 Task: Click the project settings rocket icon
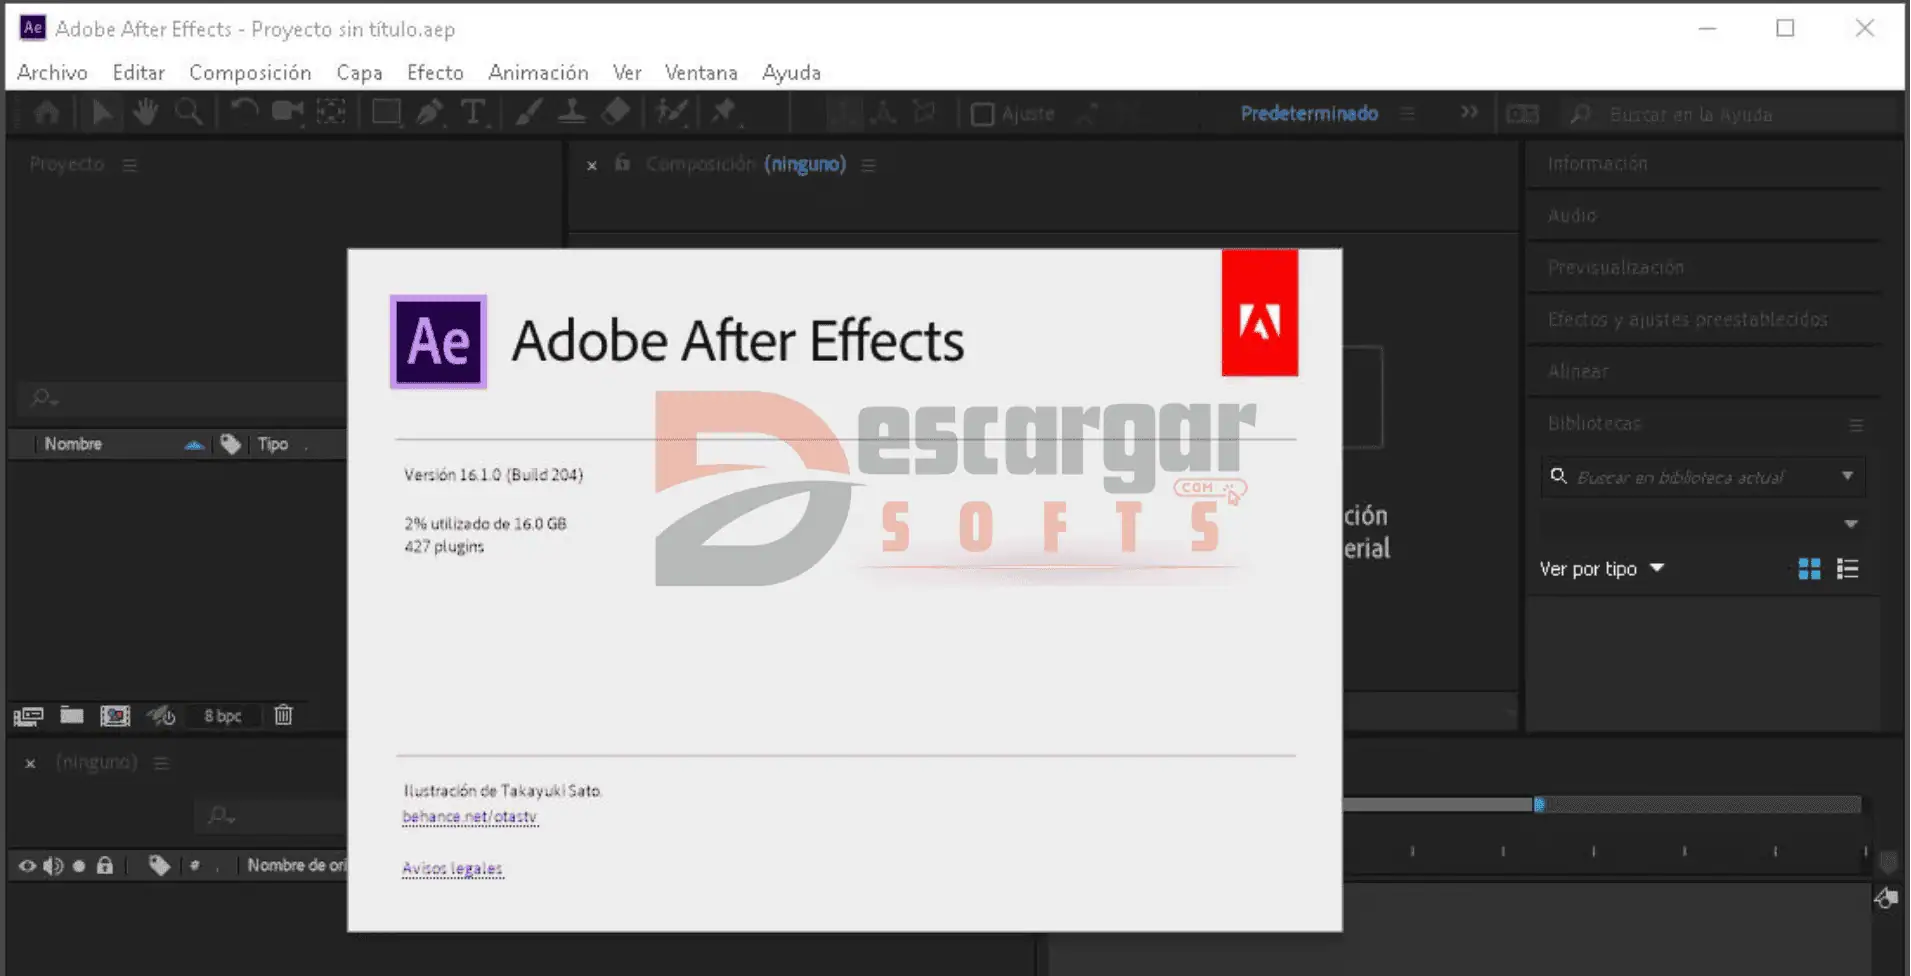pyautogui.click(x=161, y=716)
